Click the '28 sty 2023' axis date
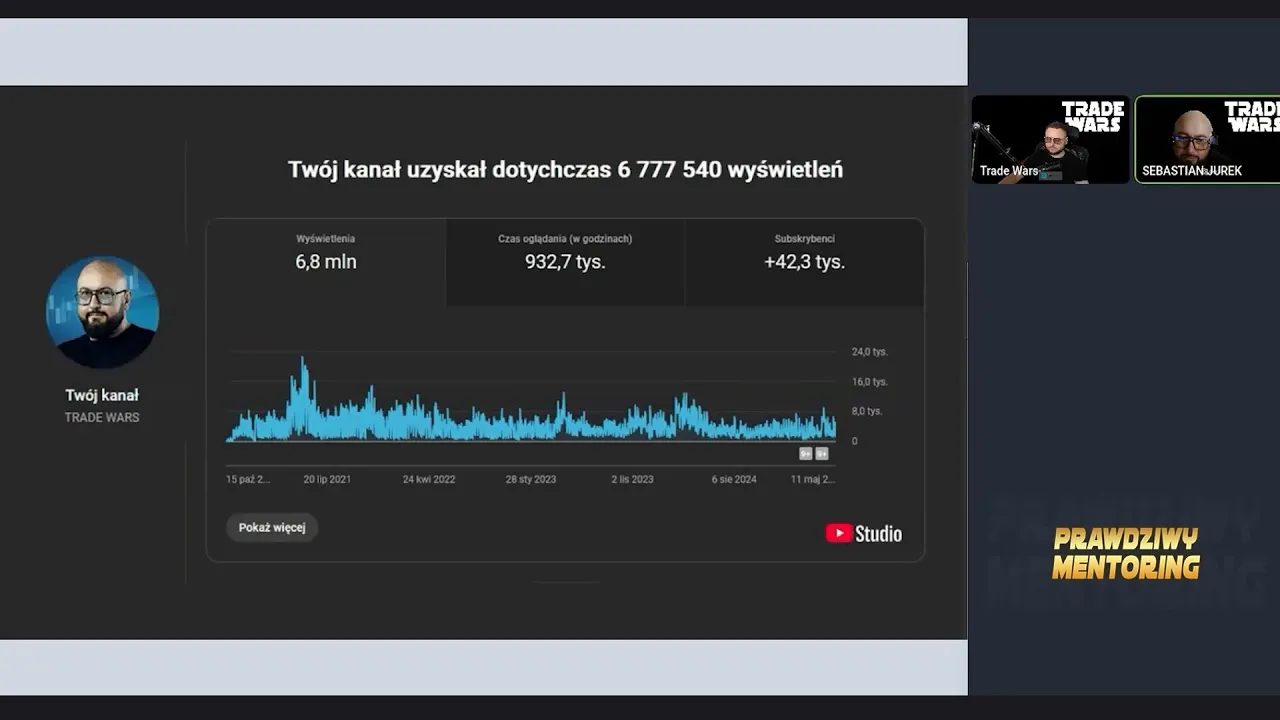Viewport: 1280px width, 720px height. point(531,479)
